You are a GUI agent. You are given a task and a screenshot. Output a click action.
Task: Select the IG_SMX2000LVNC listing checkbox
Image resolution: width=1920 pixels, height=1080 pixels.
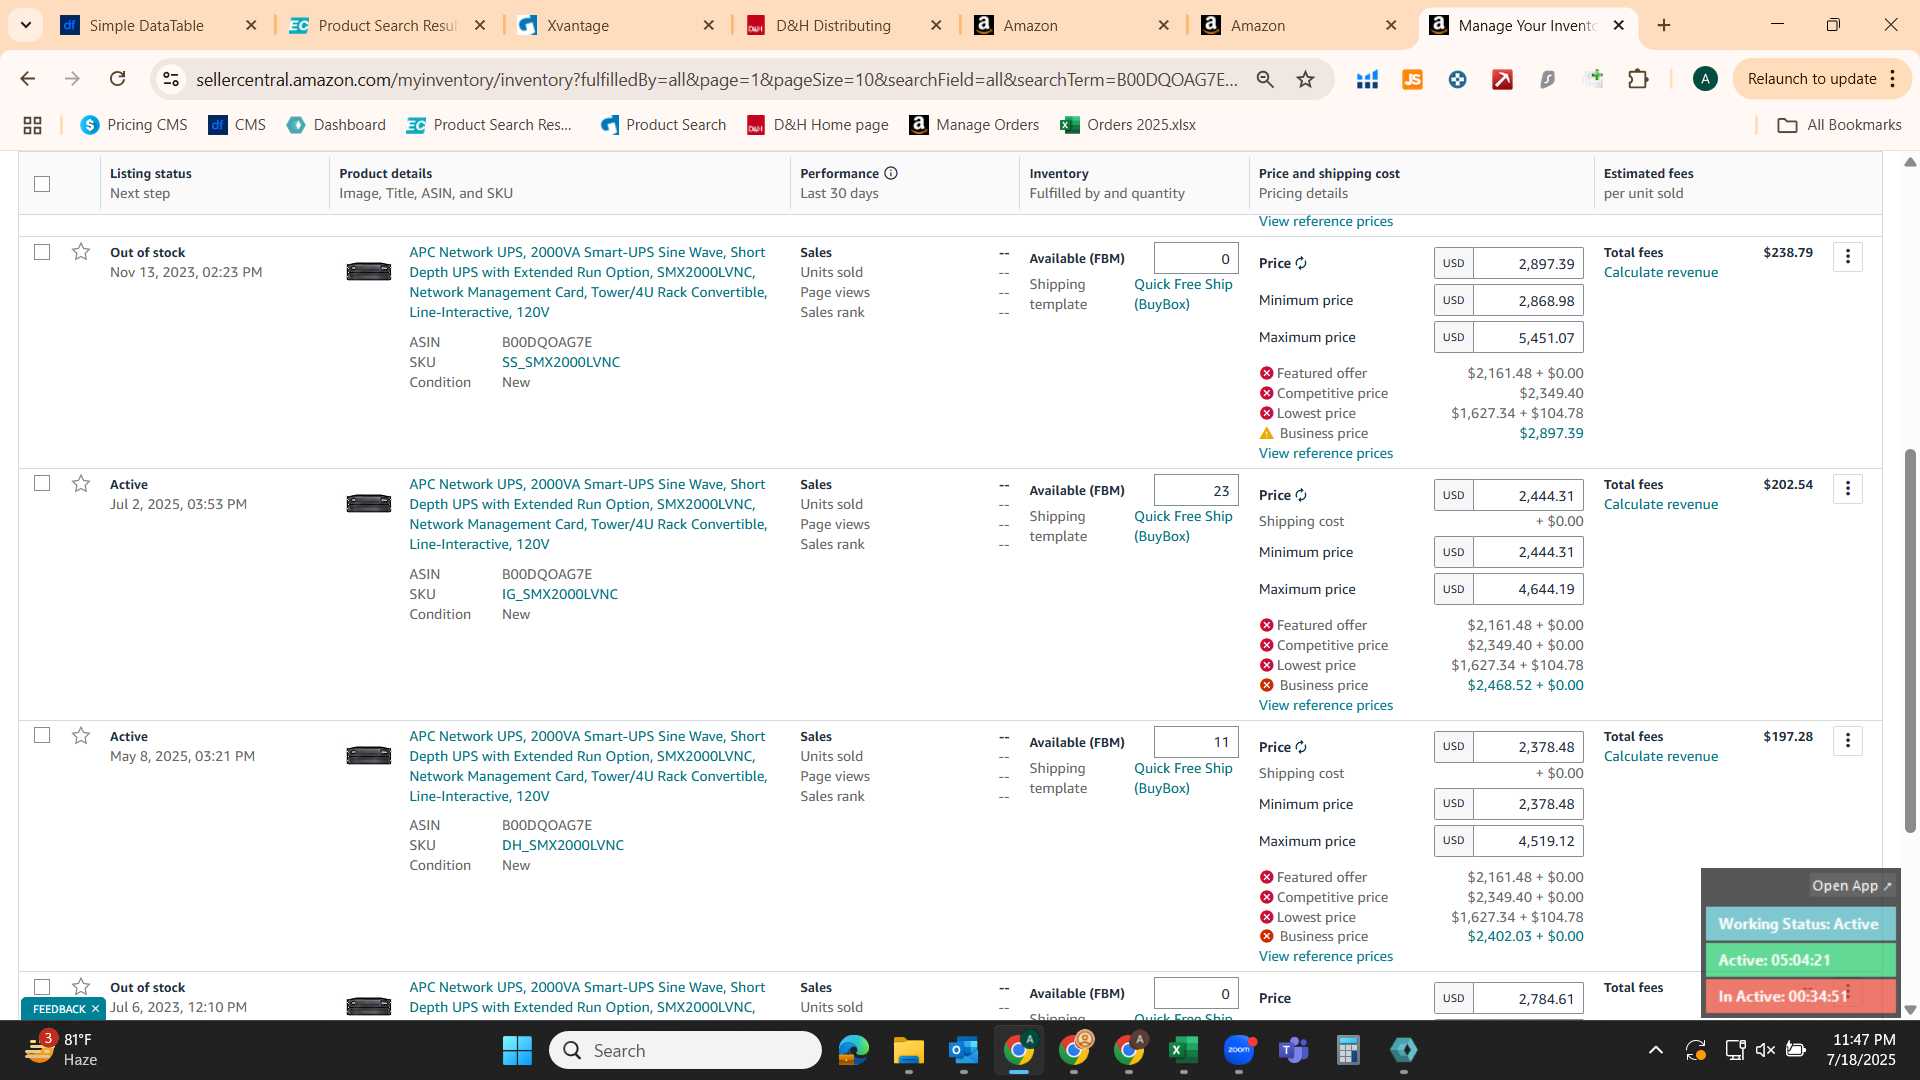click(x=42, y=484)
